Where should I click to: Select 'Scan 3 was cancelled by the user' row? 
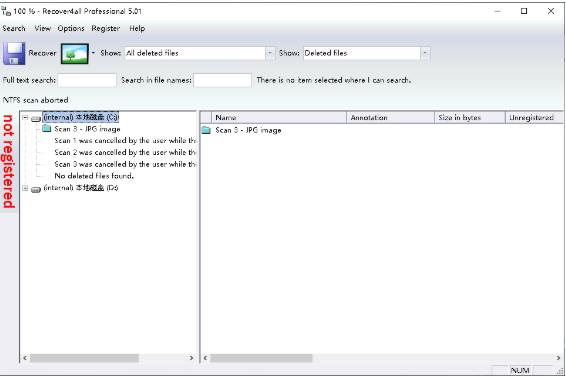click(125, 164)
